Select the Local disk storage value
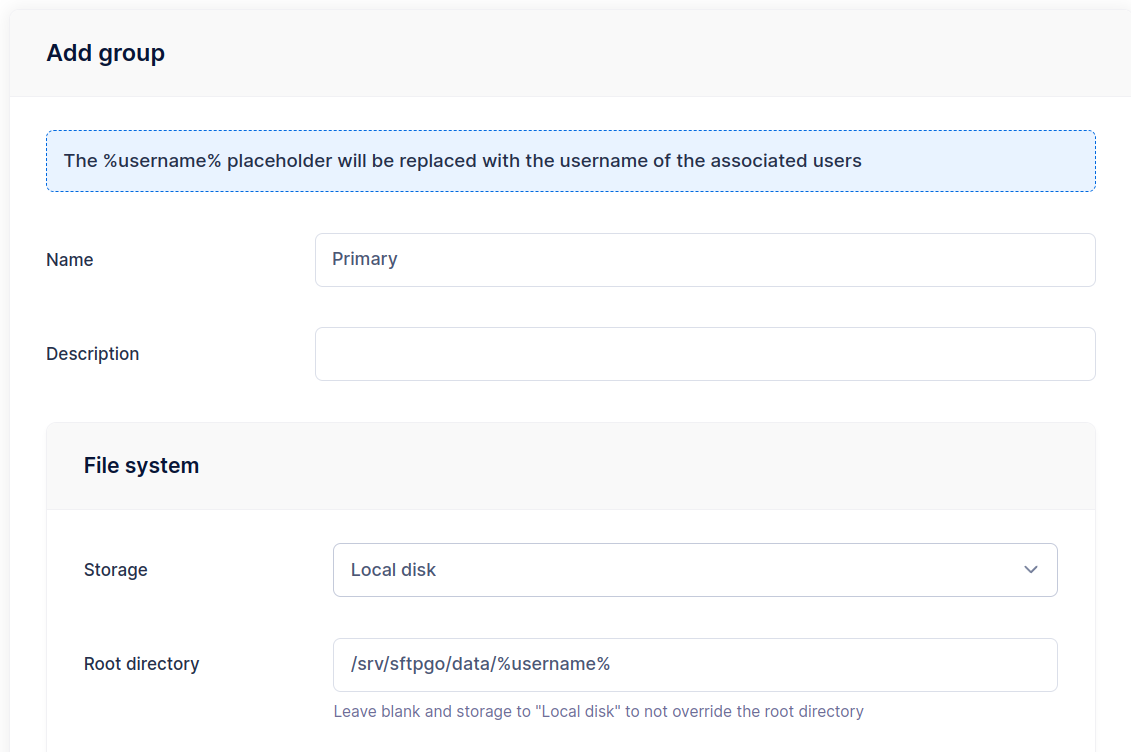The height and width of the screenshot is (752, 1131). click(x=393, y=570)
